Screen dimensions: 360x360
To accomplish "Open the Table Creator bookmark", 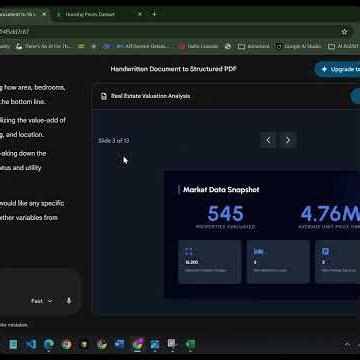I will (x=198, y=46).
